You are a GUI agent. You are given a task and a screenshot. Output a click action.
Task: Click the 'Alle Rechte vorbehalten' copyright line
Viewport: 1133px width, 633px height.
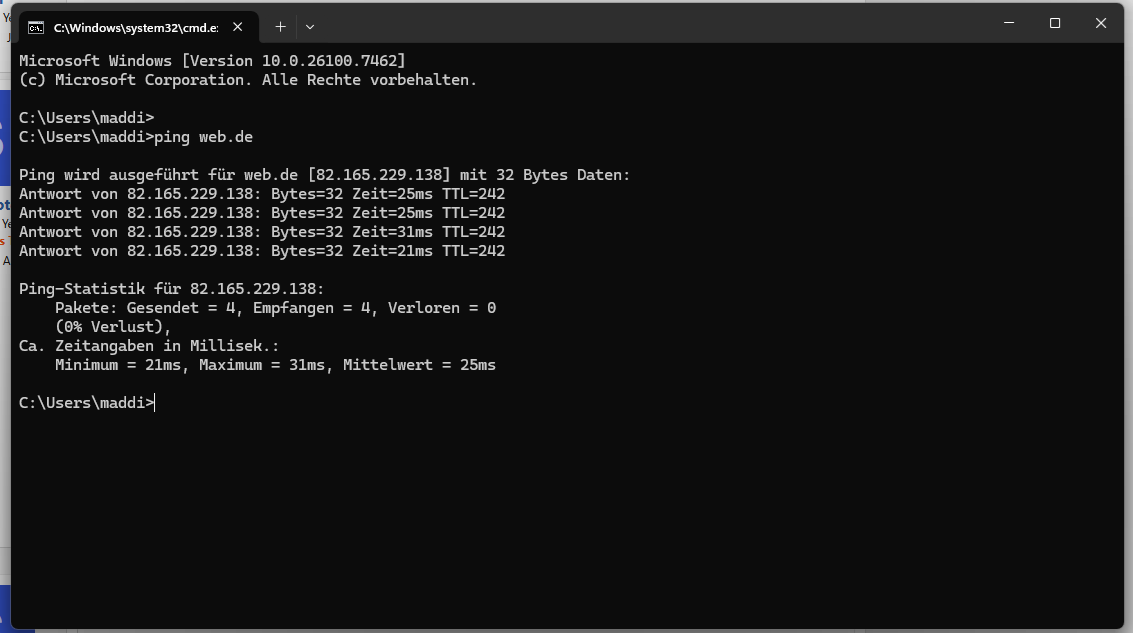[248, 79]
